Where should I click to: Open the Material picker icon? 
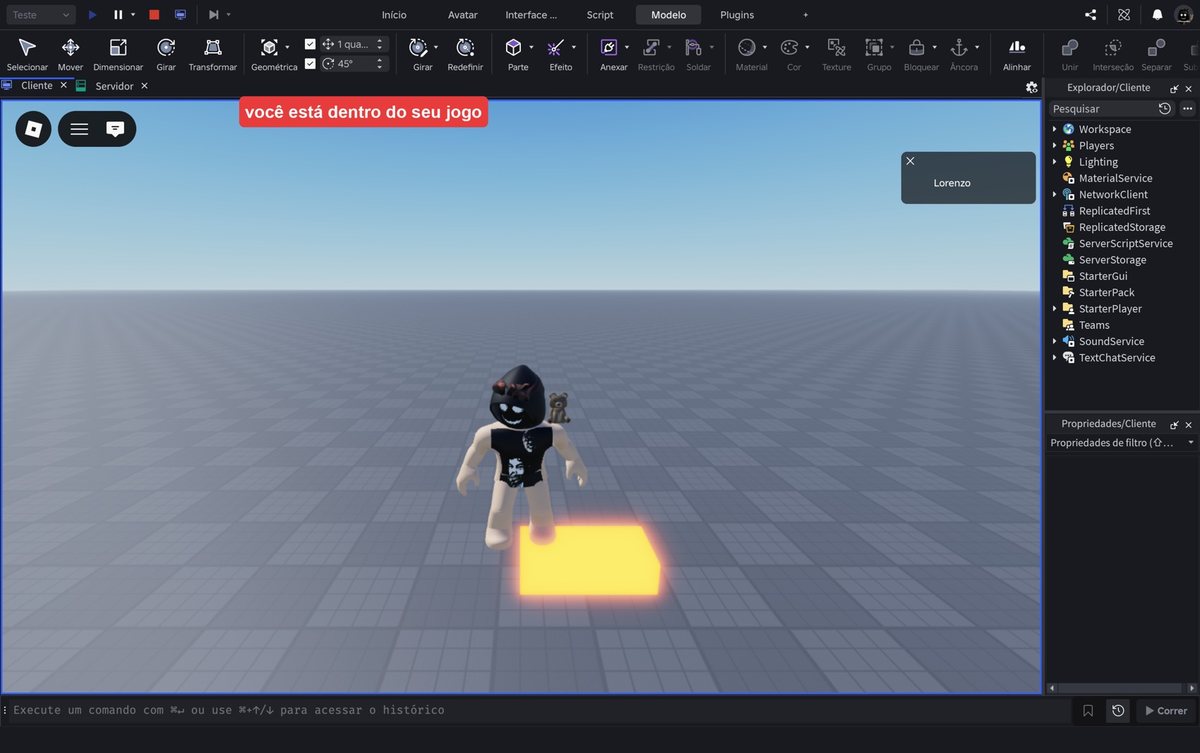(x=746, y=48)
